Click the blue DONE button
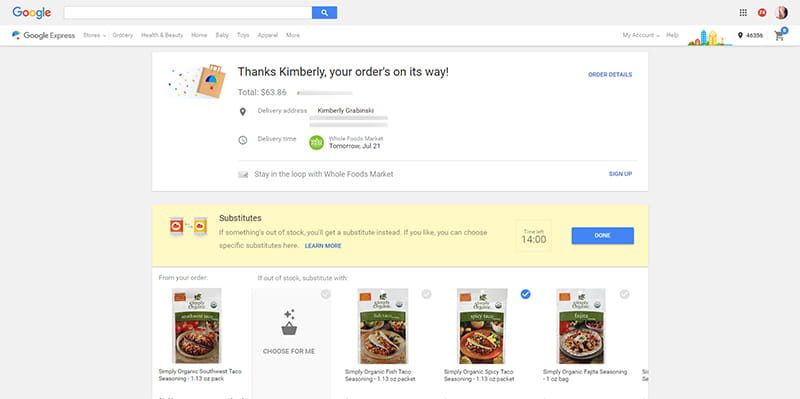Image resolution: width=800 pixels, height=399 pixels. pos(603,236)
